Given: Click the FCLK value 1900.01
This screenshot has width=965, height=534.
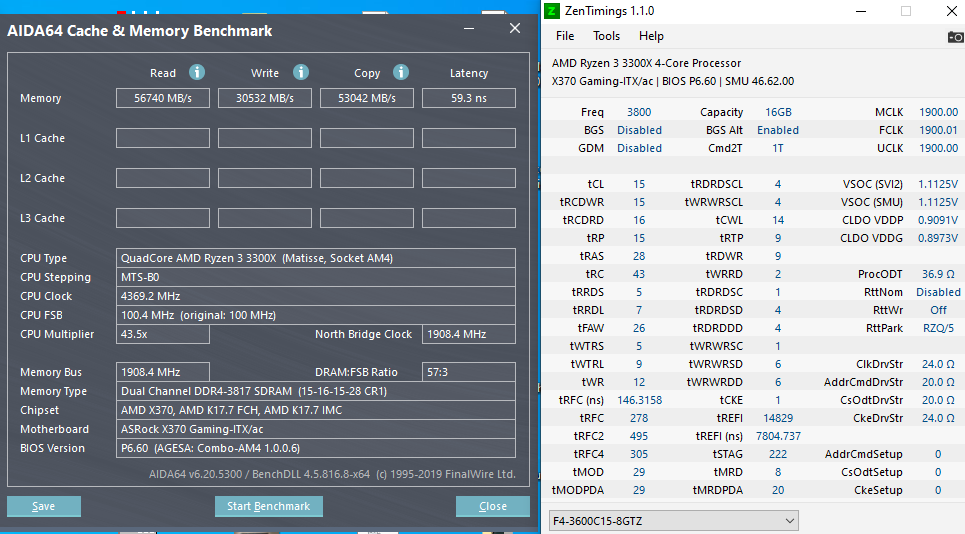Looking at the screenshot, I should pos(938,130).
